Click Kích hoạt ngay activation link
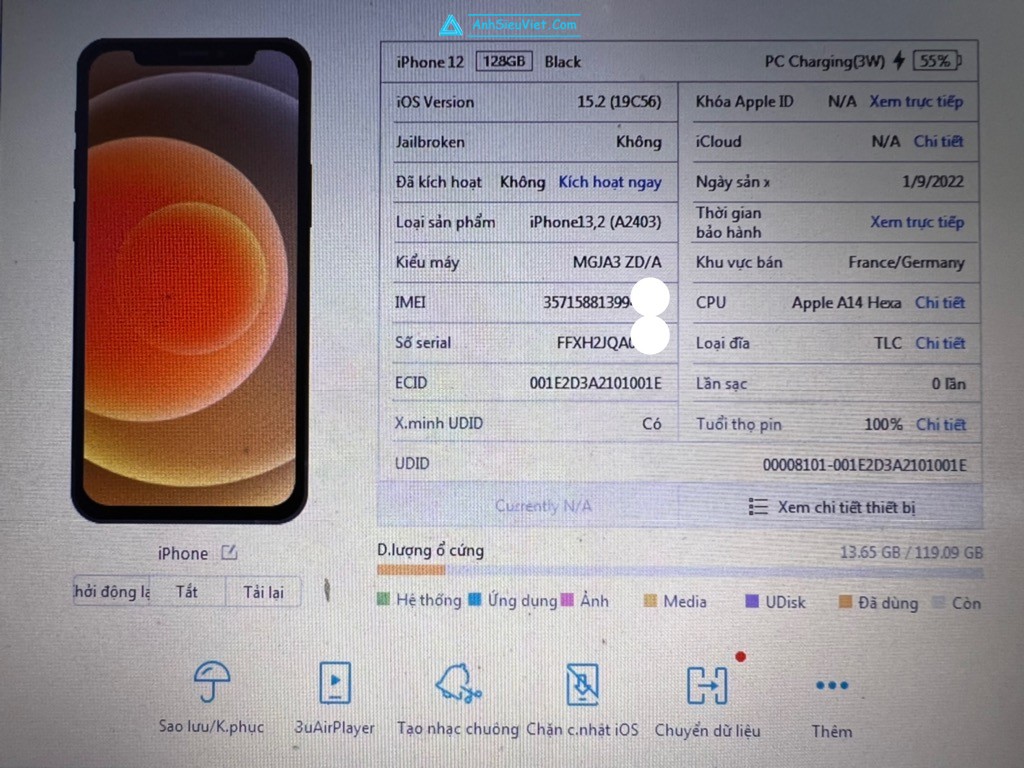 (x=610, y=182)
